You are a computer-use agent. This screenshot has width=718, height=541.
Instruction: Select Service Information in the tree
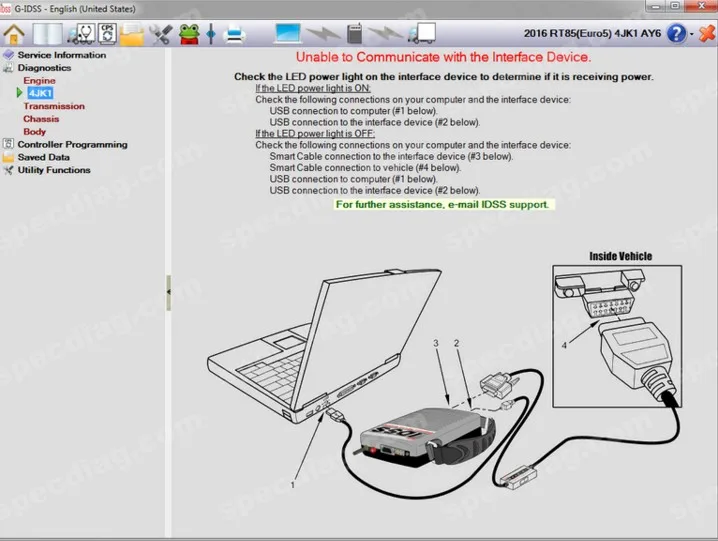62,55
